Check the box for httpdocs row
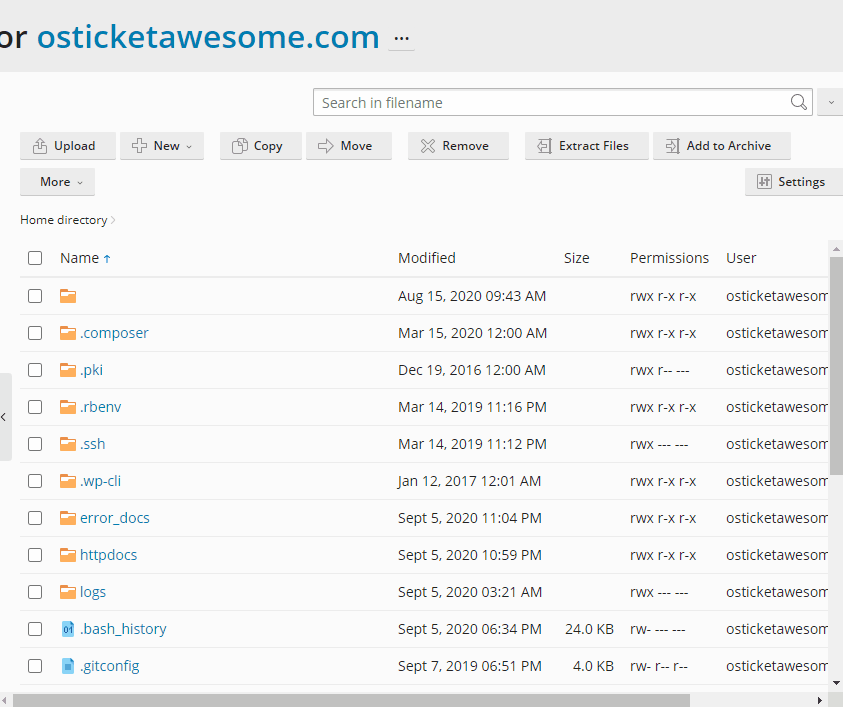 point(35,555)
